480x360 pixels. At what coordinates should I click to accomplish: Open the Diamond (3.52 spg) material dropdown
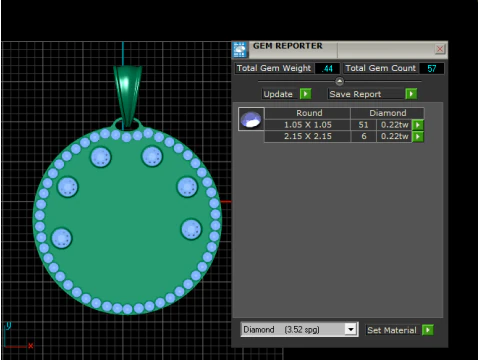click(x=299, y=330)
